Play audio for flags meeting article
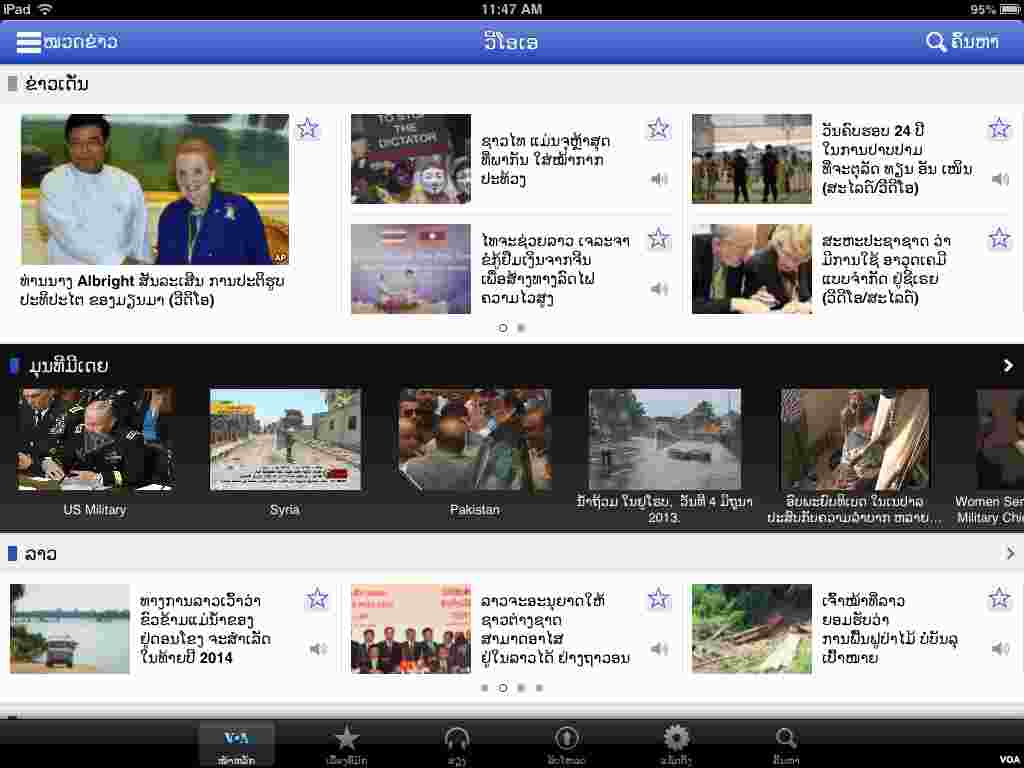This screenshot has height=768, width=1024. (660, 289)
